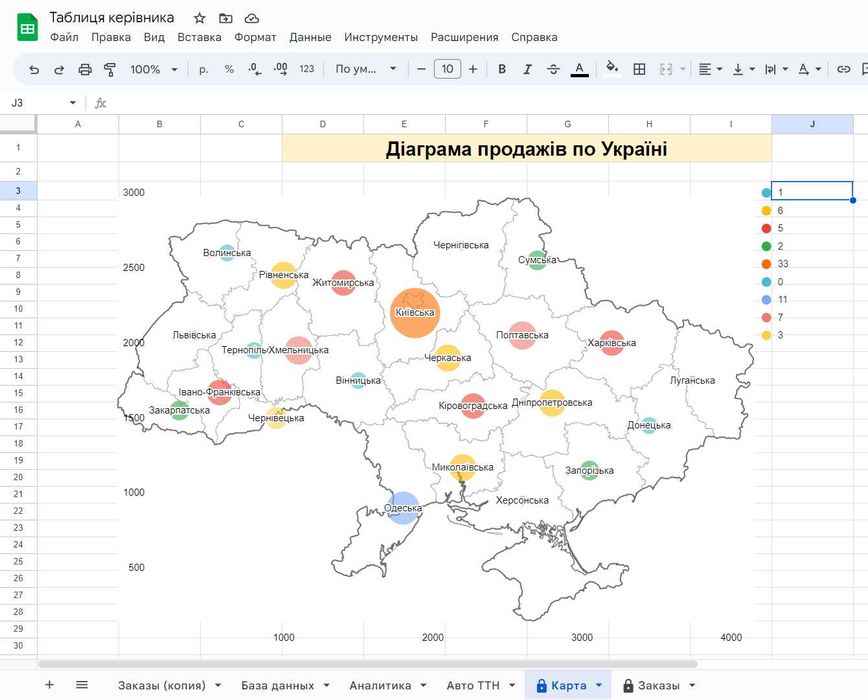
Task: Click the font size field showing 10
Action: (447, 69)
